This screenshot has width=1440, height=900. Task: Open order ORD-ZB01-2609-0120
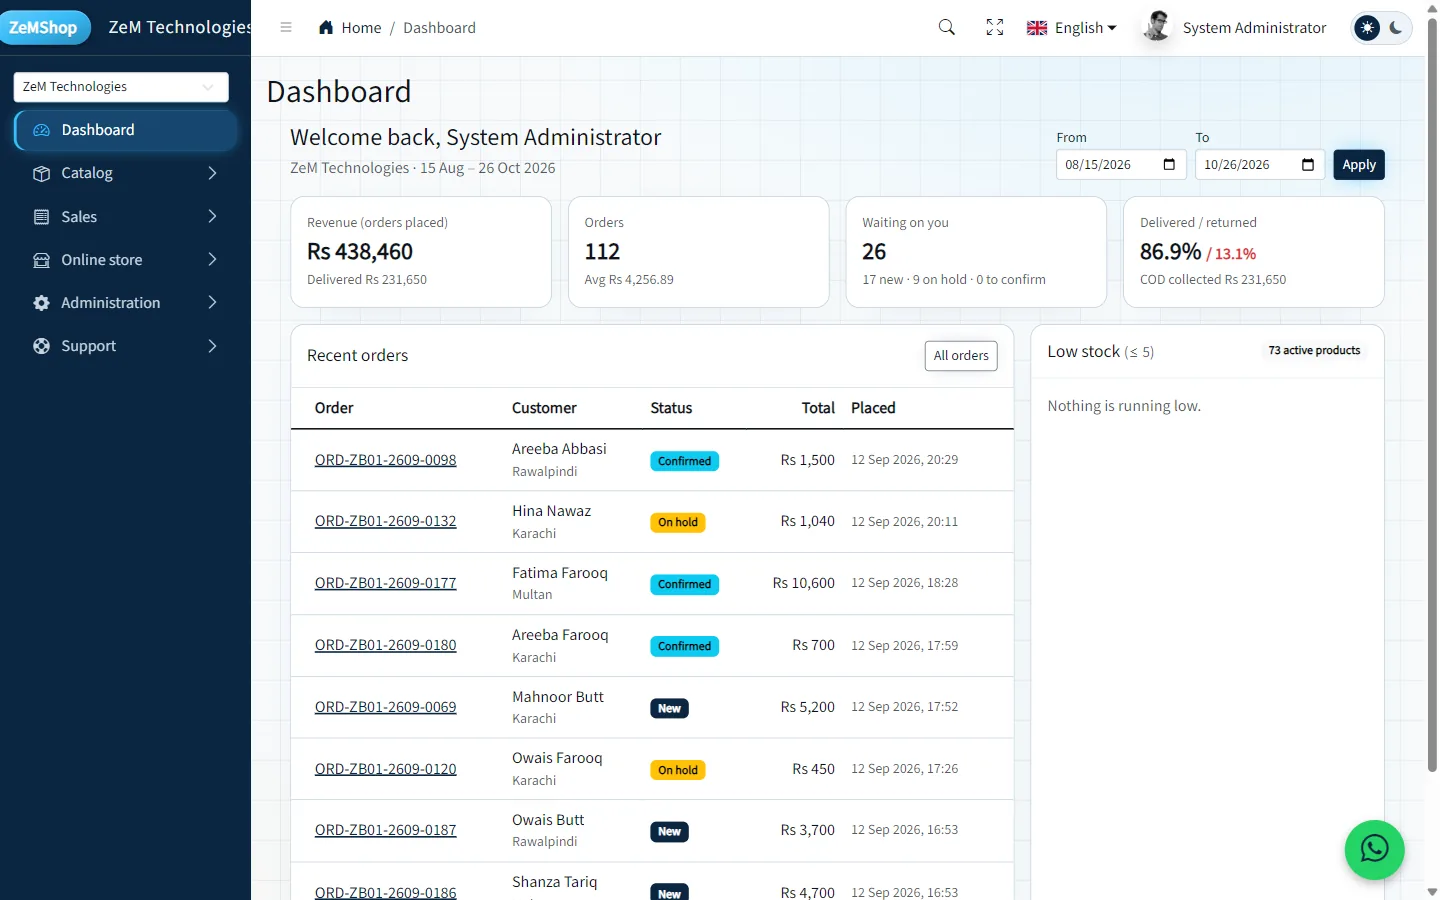pos(385,769)
